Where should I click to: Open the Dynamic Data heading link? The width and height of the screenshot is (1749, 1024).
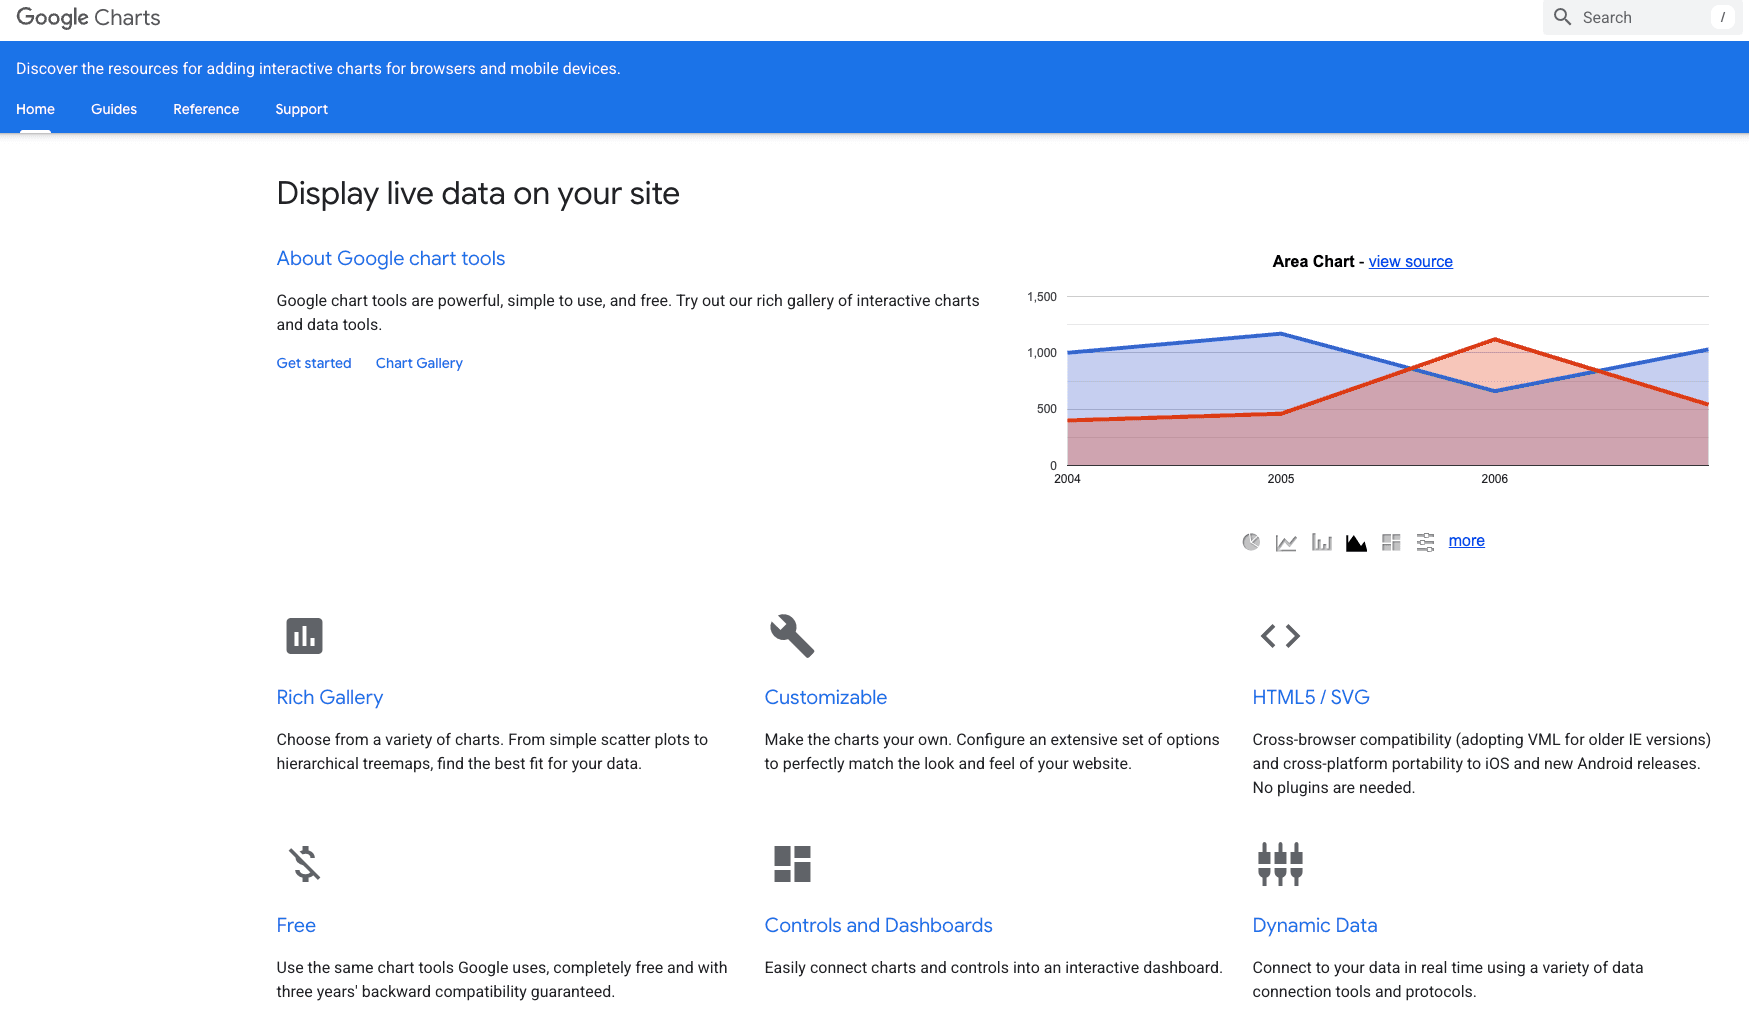(1314, 926)
